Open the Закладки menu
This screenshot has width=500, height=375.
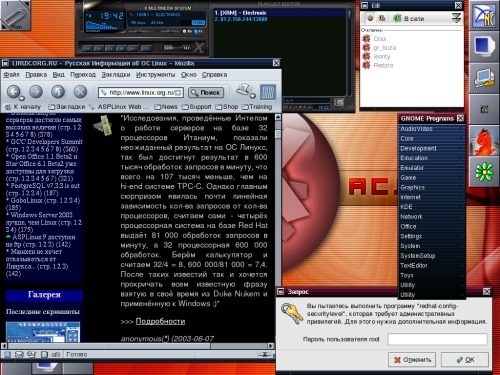[x=116, y=75]
